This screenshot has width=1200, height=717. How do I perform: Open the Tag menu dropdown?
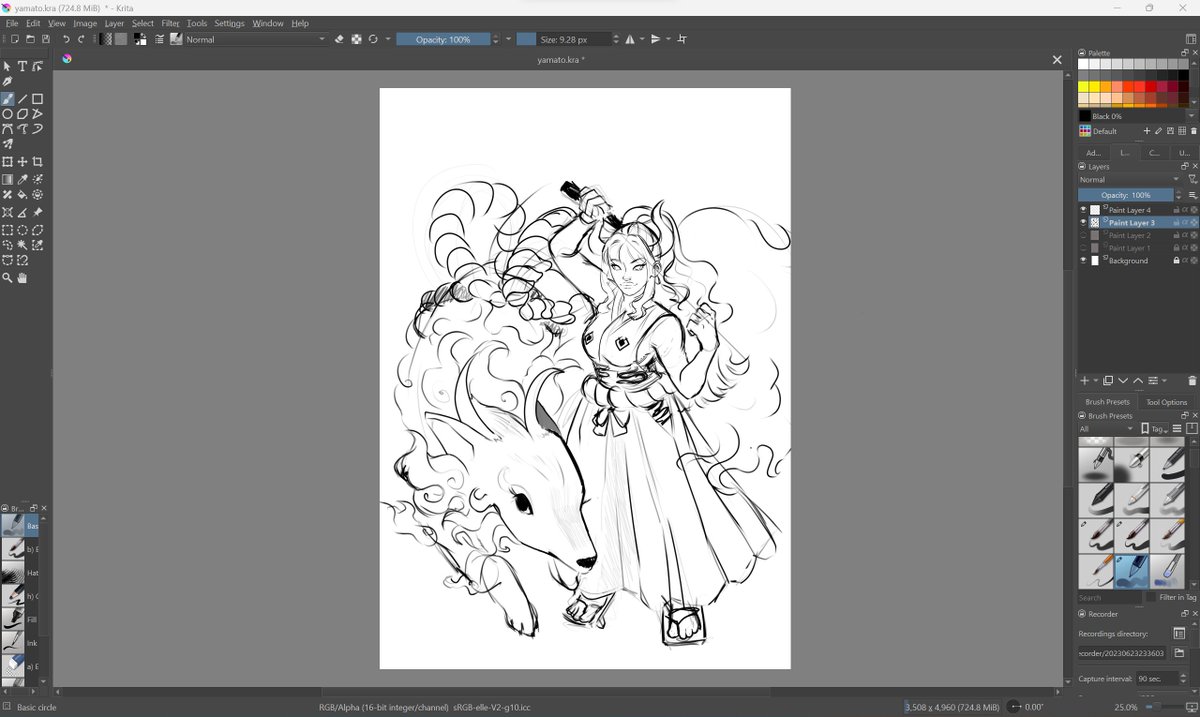[1155, 429]
